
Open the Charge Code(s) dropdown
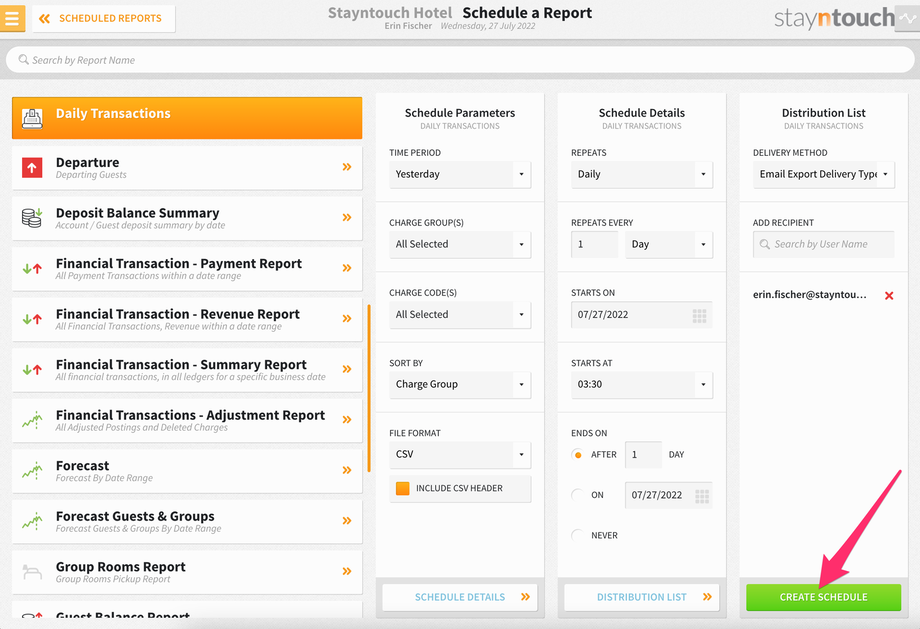pos(460,314)
